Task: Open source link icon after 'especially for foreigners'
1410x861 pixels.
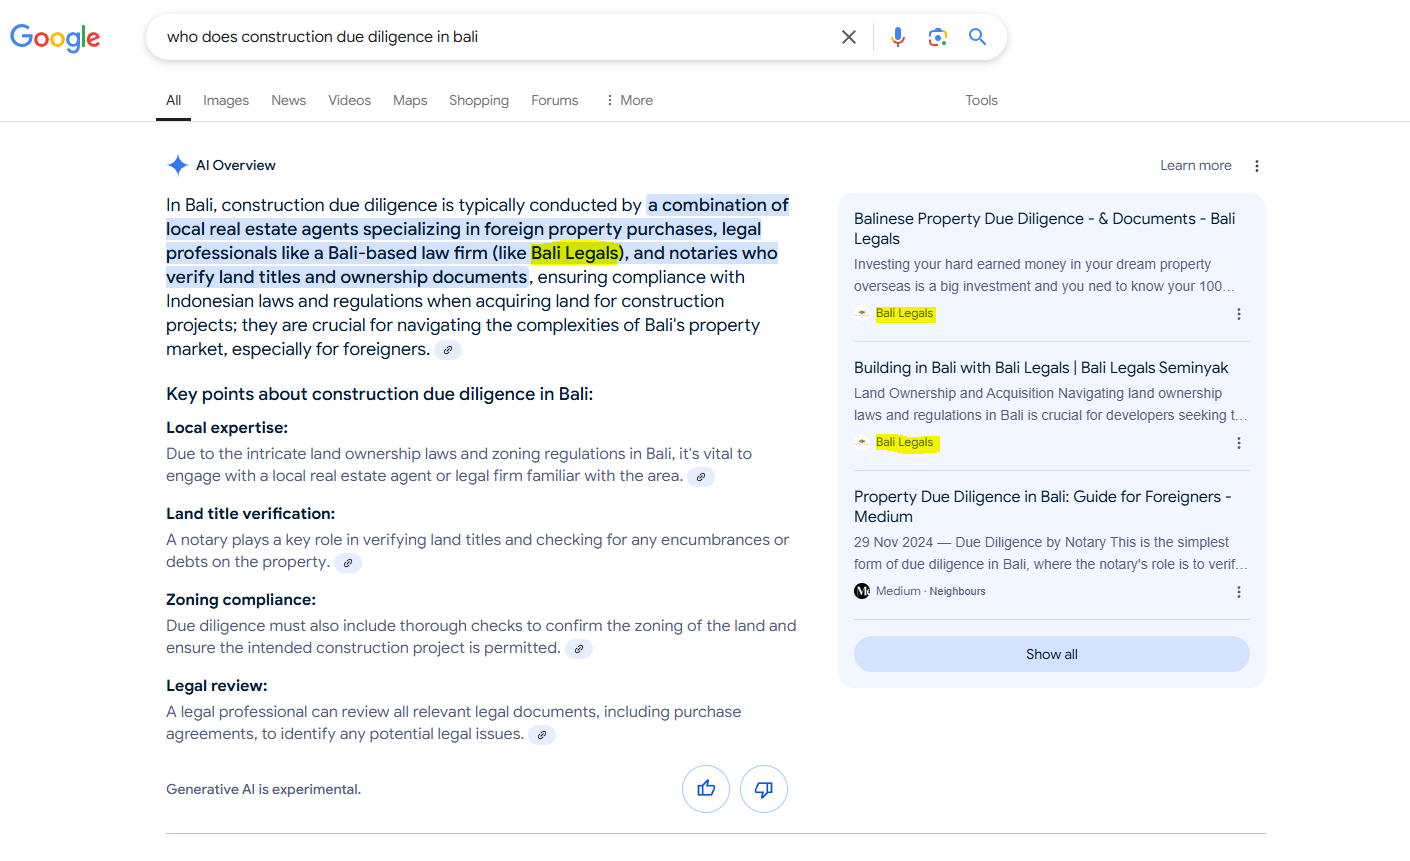Action: (448, 350)
